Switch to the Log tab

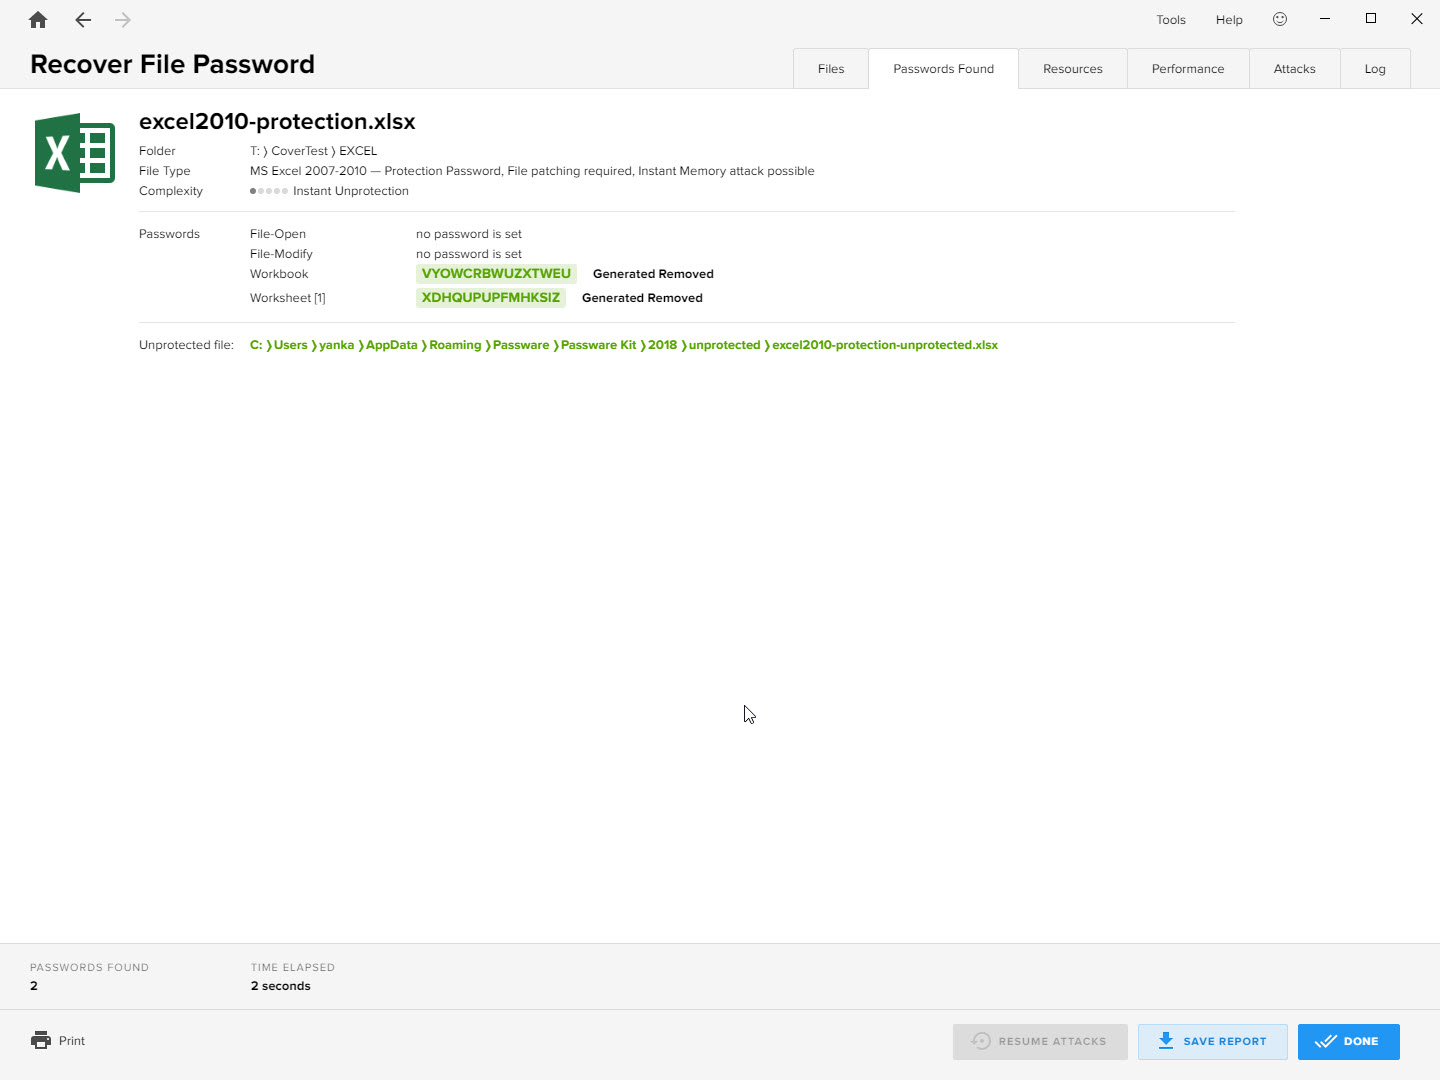pyautogui.click(x=1375, y=69)
